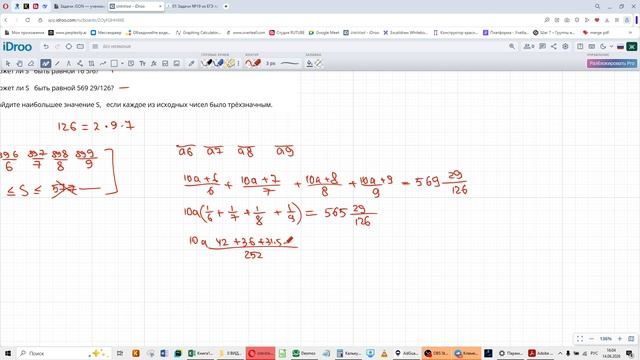
Task: Select the fx formula tool
Action: pos(154,63)
